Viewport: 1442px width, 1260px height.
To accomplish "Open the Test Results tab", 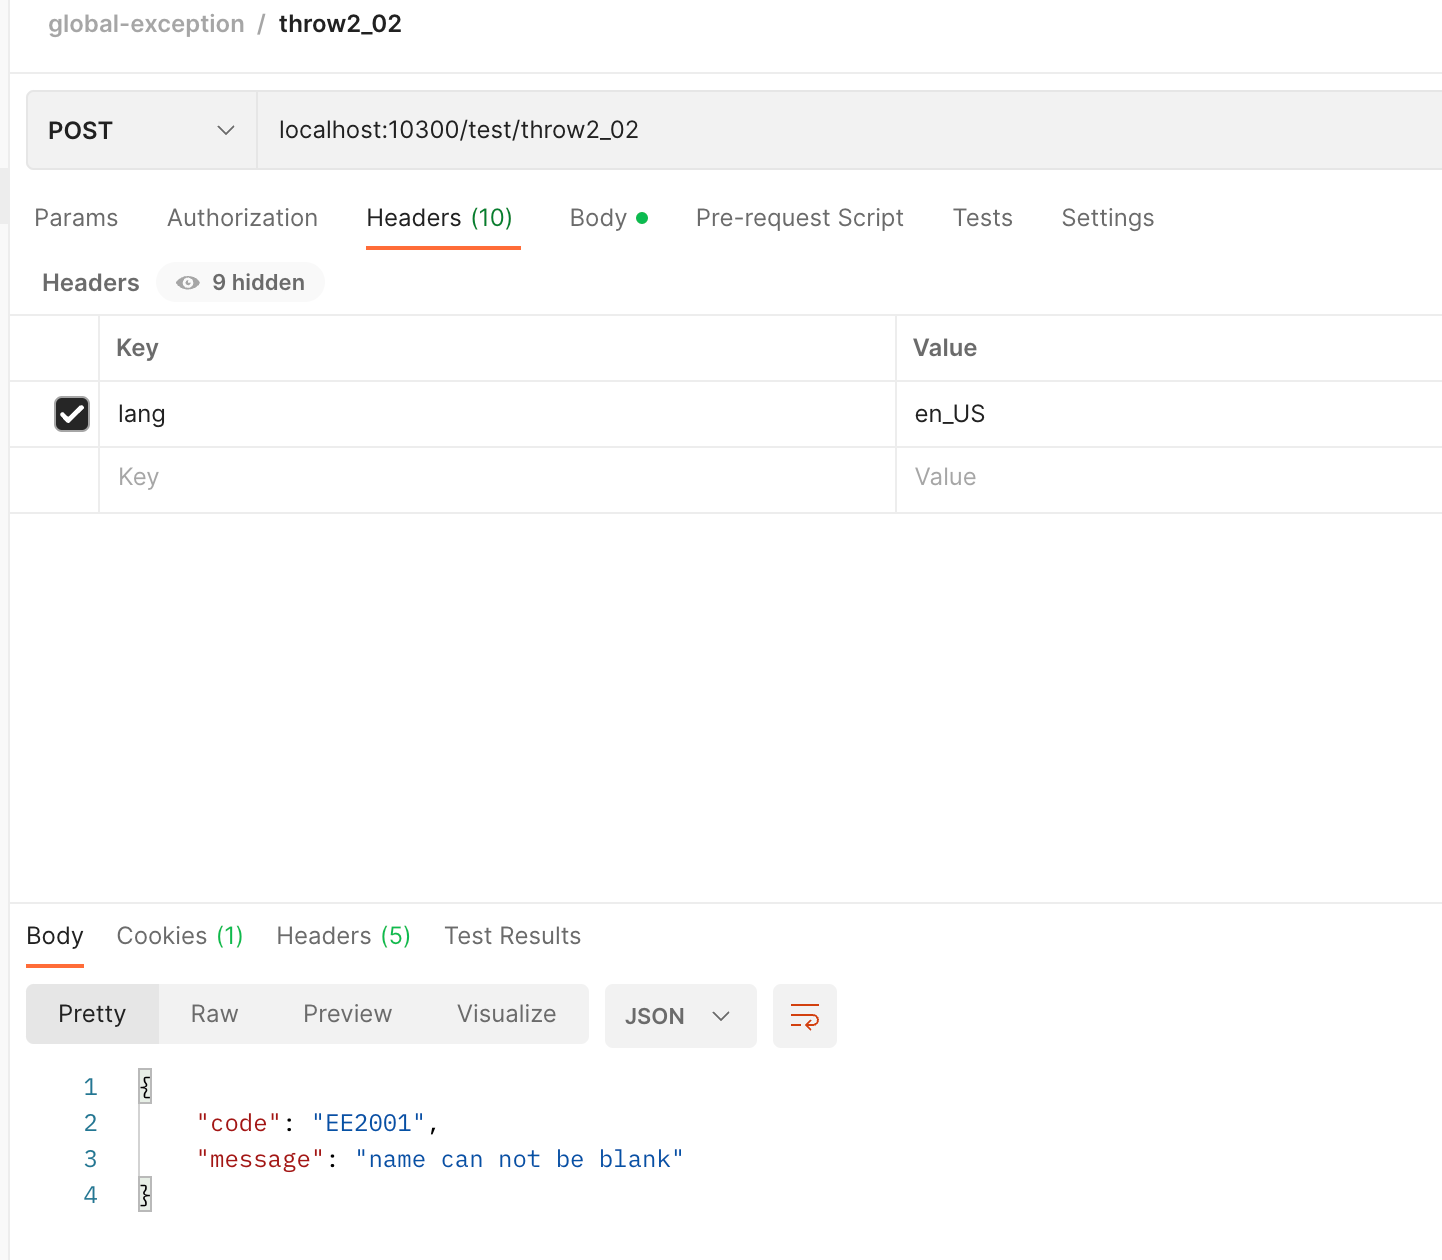I will click(512, 936).
